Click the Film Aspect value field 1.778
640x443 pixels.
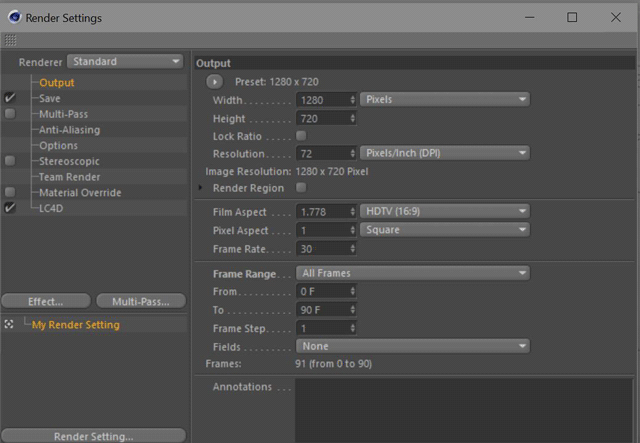pos(322,212)
